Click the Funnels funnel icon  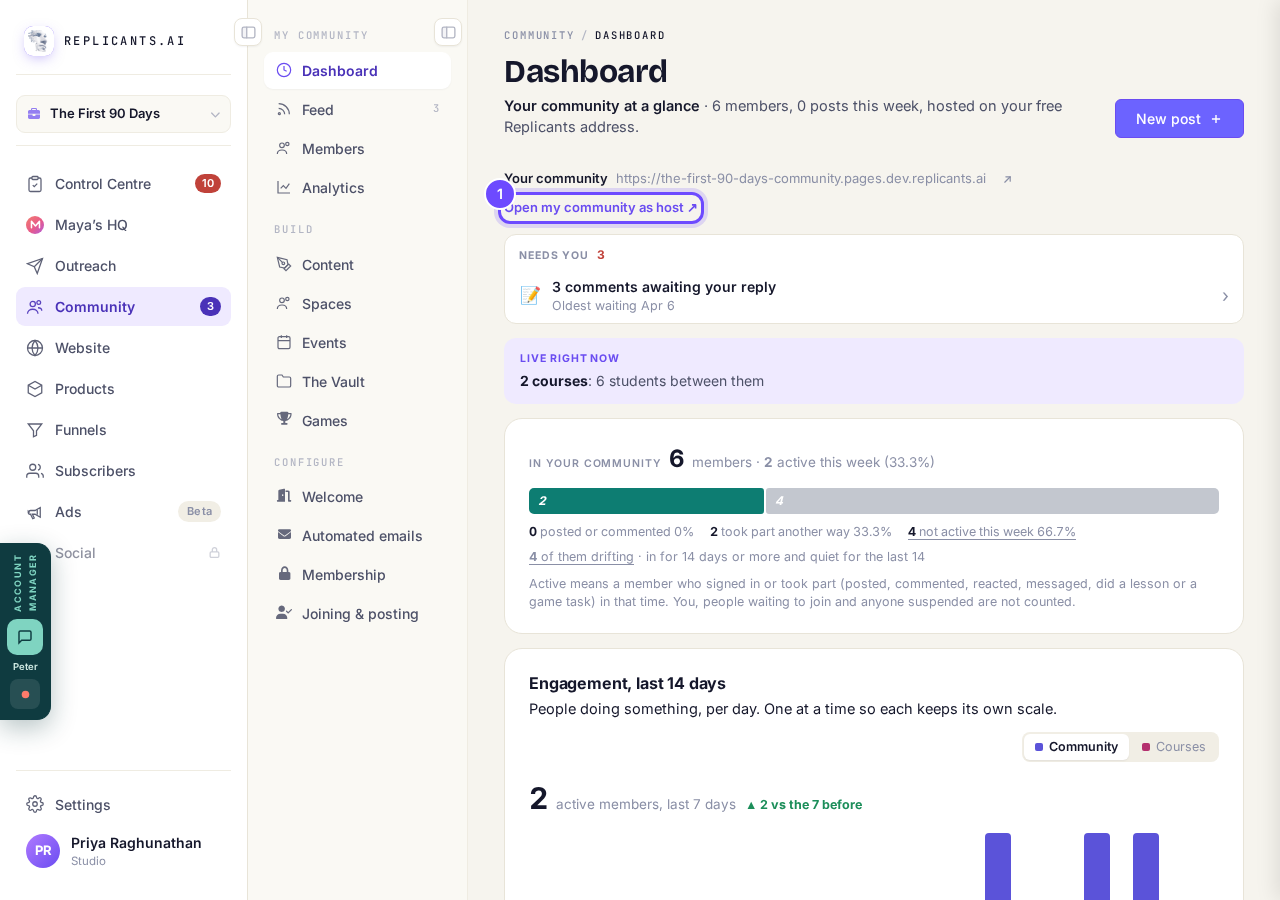(35, 430)
